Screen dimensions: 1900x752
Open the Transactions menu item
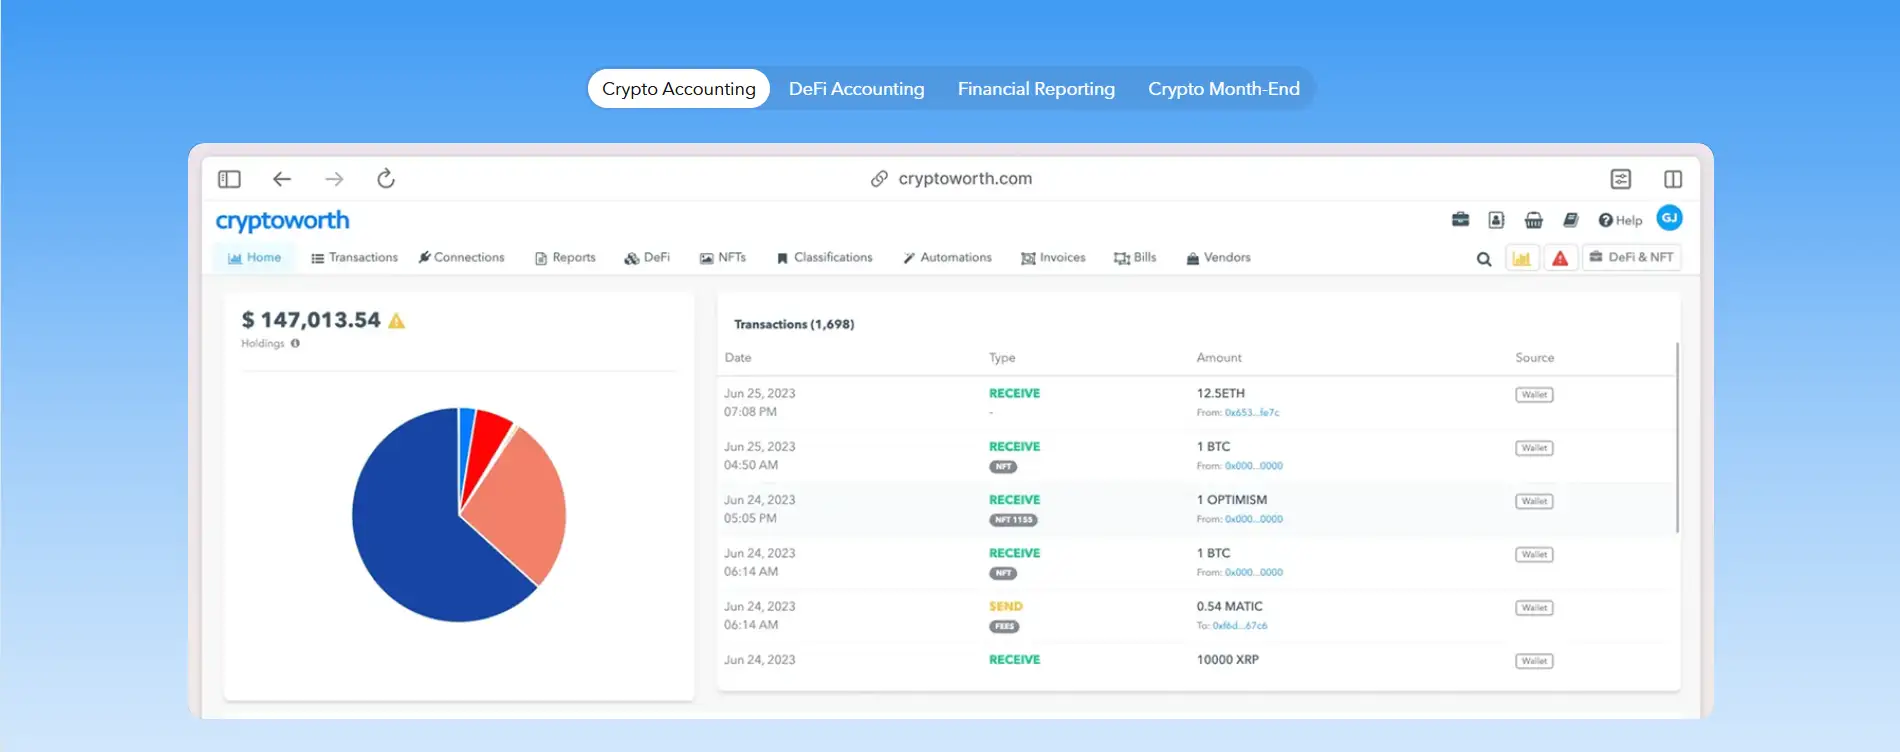[354, 258]
